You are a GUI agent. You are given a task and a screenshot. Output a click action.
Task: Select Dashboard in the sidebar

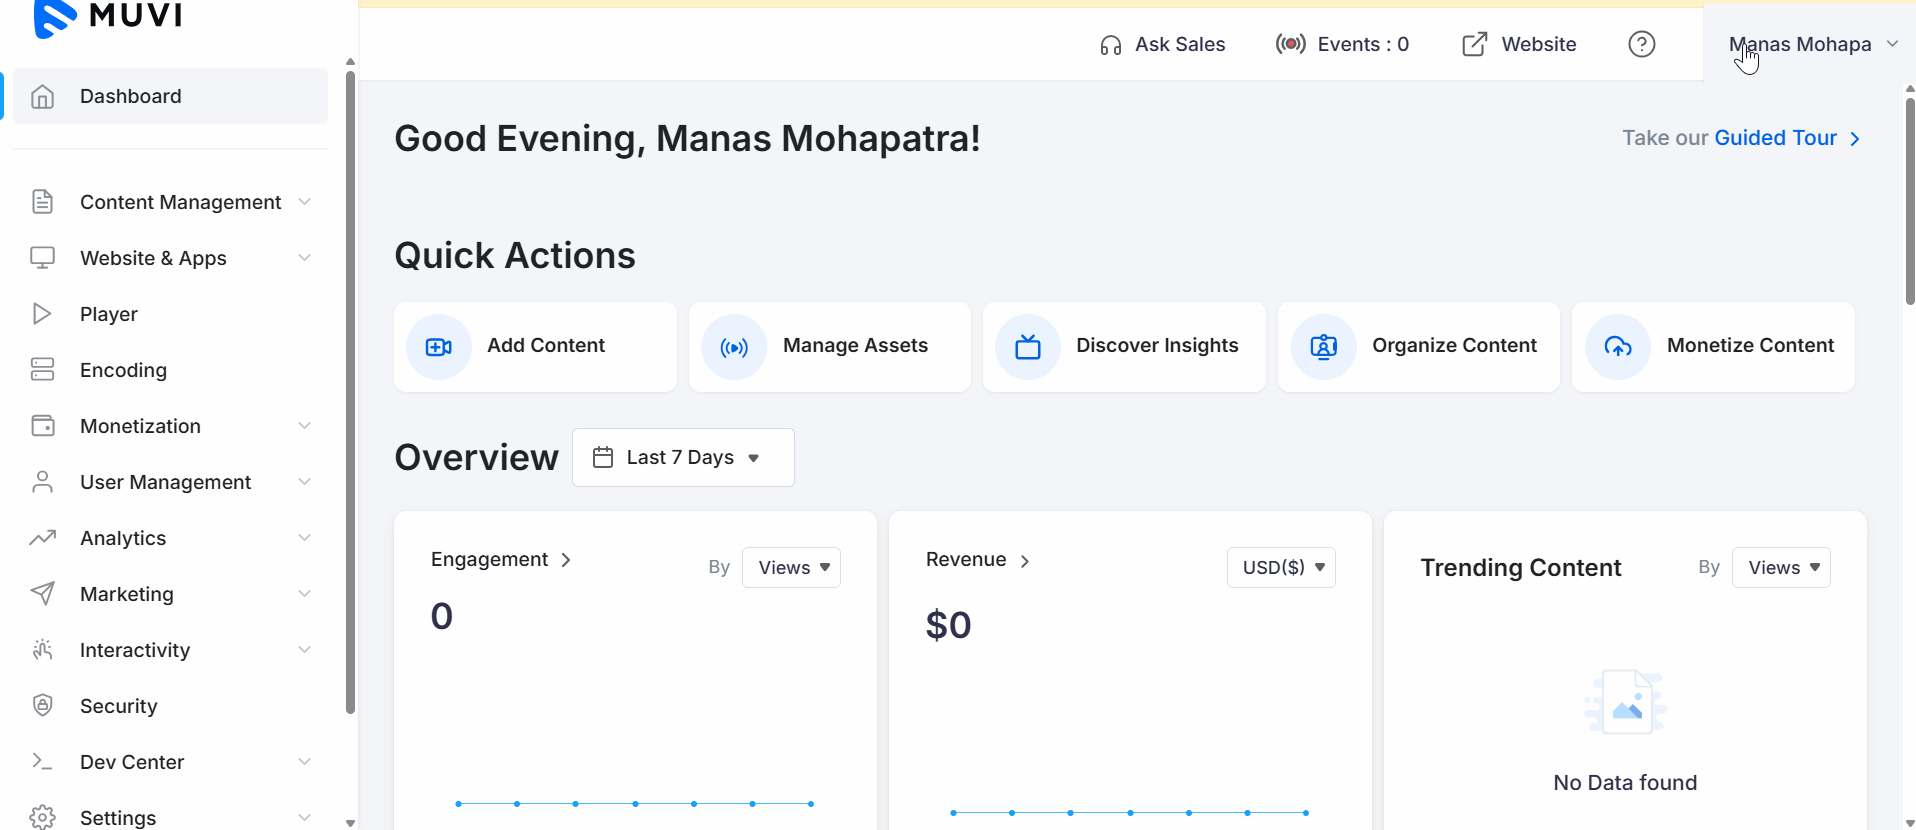170,96
